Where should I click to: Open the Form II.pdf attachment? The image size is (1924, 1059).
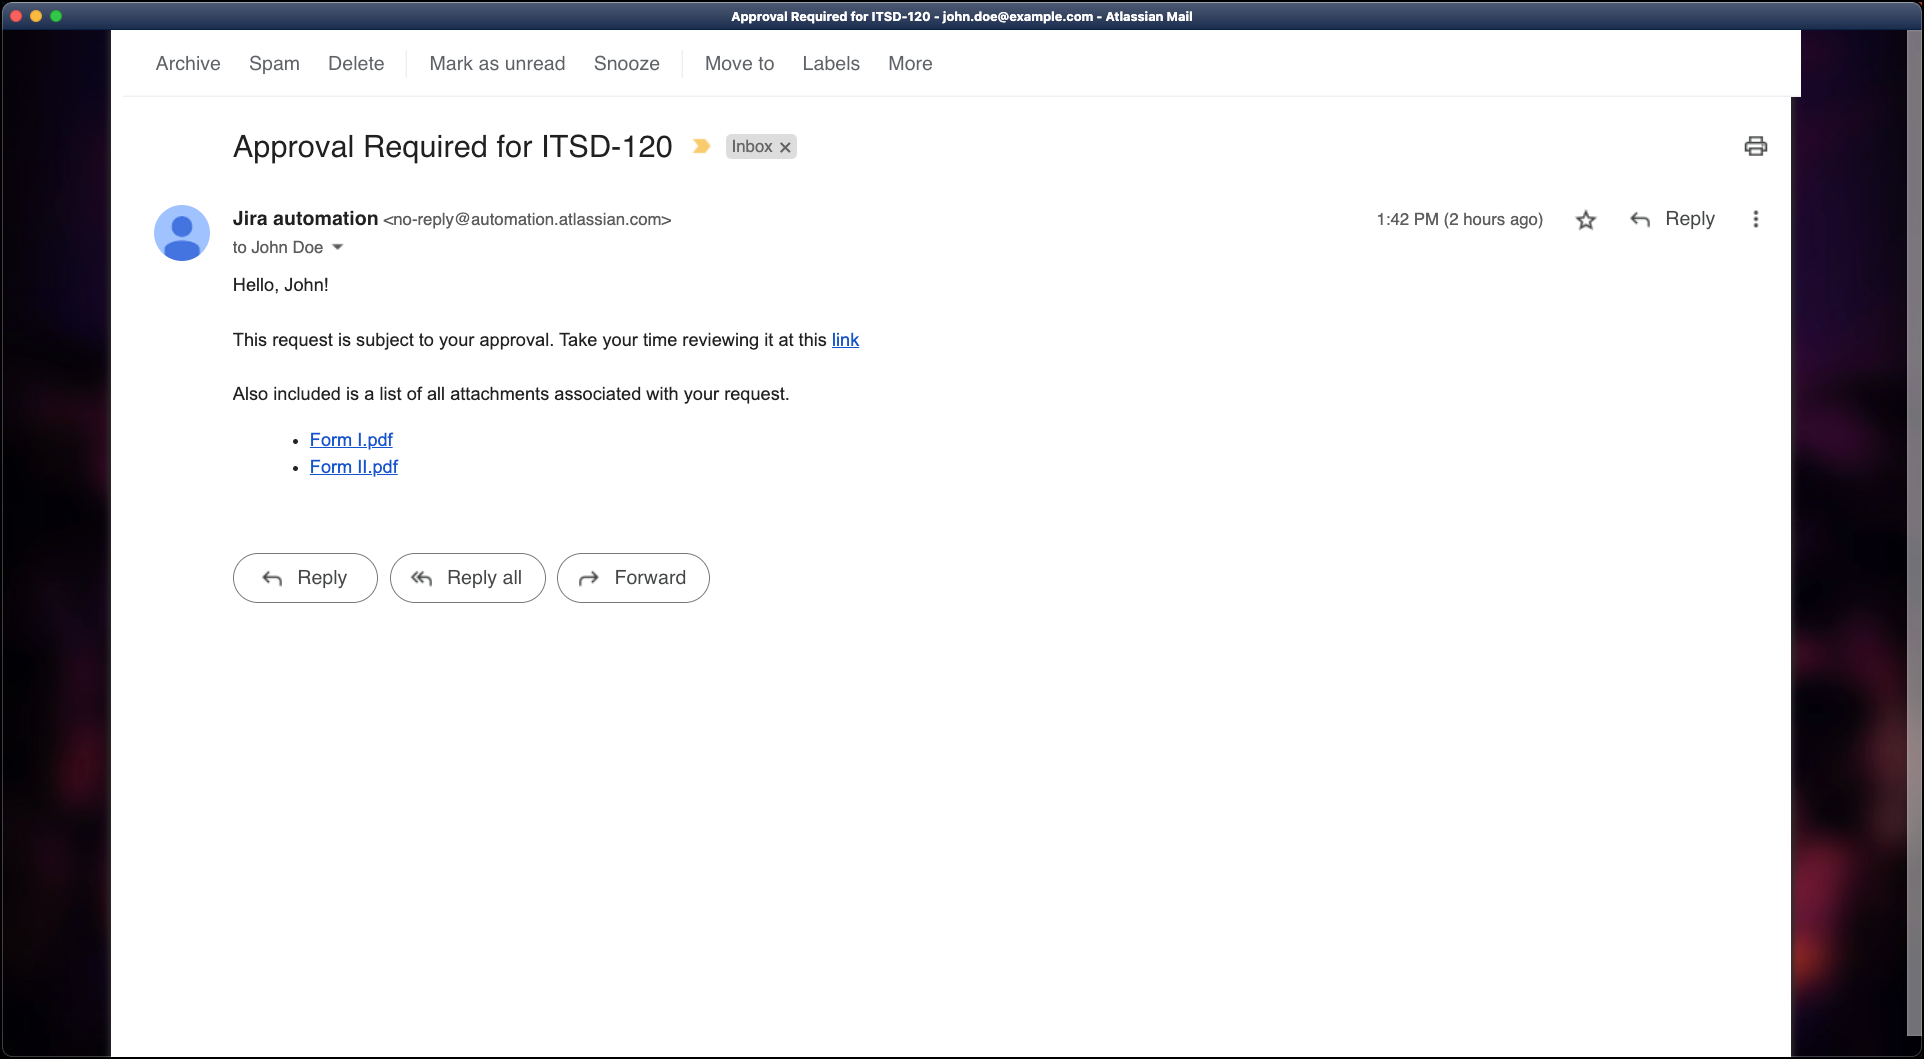coord(353,467)
